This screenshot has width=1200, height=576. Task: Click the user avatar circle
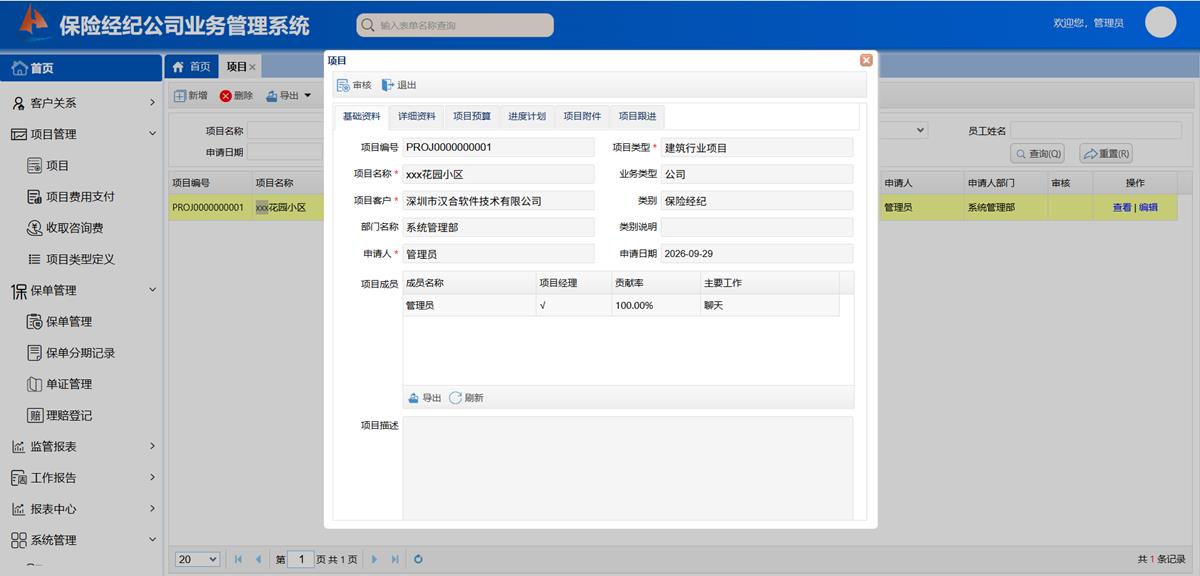click(x=1161, y=22)
